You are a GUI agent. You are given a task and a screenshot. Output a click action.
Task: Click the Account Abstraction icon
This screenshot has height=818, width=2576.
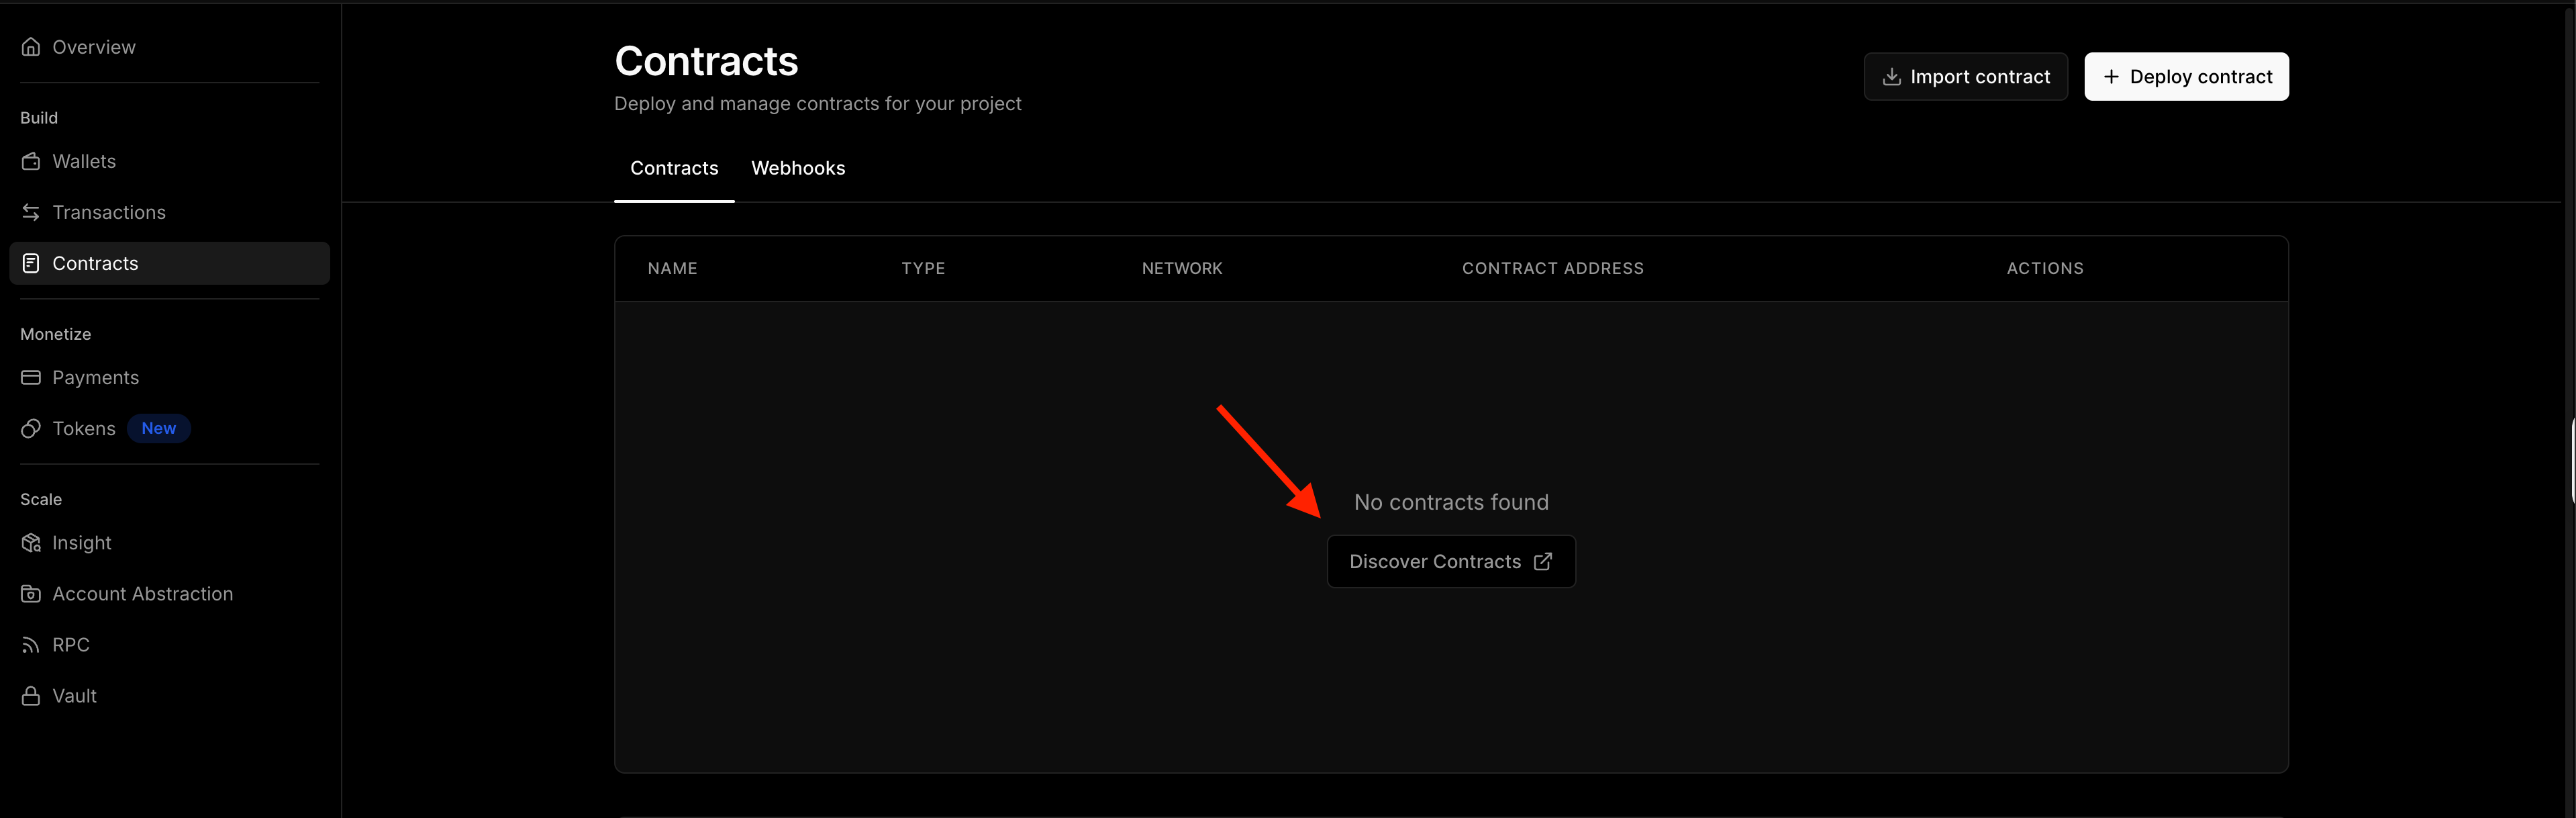click(x=31, y=594)
